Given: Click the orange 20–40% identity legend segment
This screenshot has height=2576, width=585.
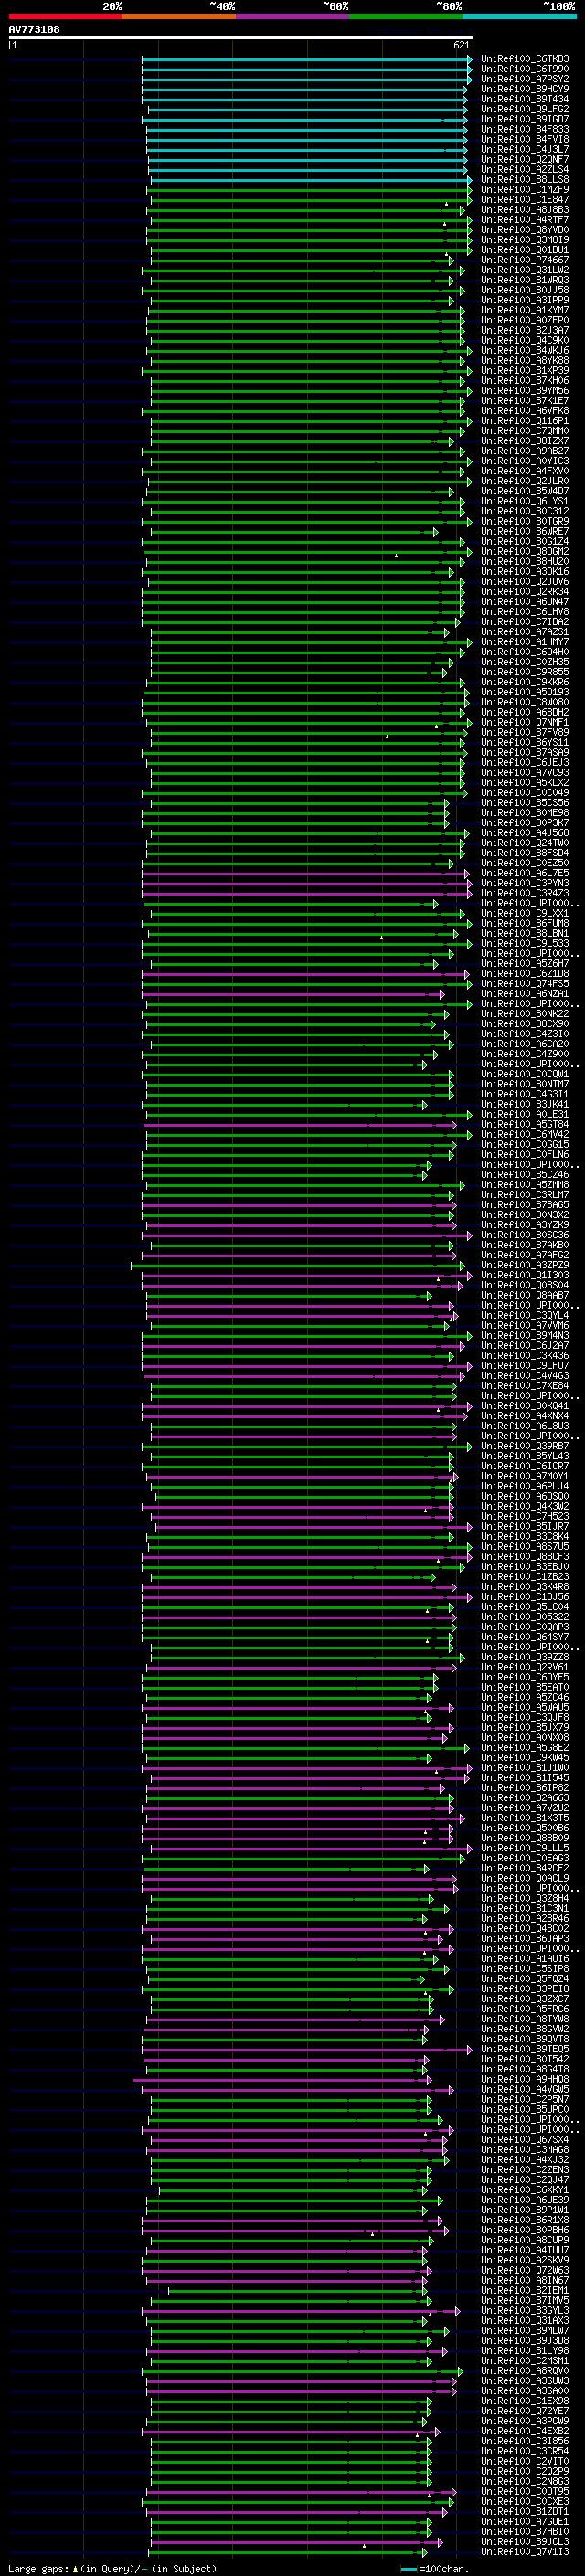Looking at the screenshot, I should (x=179, y=16).
